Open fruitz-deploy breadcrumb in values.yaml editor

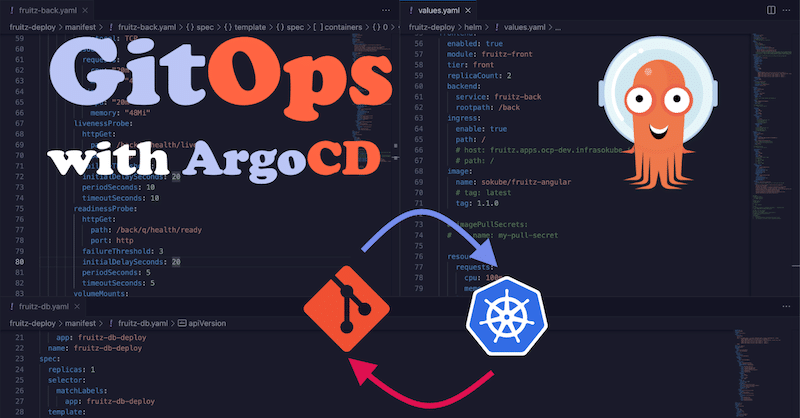[x=431, y=27]
